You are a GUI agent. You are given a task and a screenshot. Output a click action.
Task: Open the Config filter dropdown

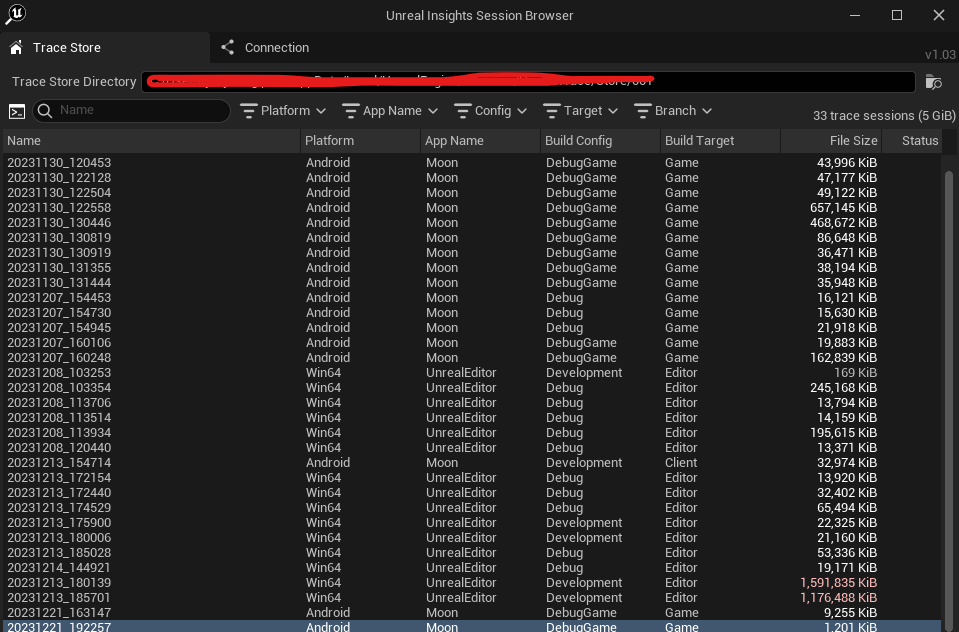click(x=490, y=111)
